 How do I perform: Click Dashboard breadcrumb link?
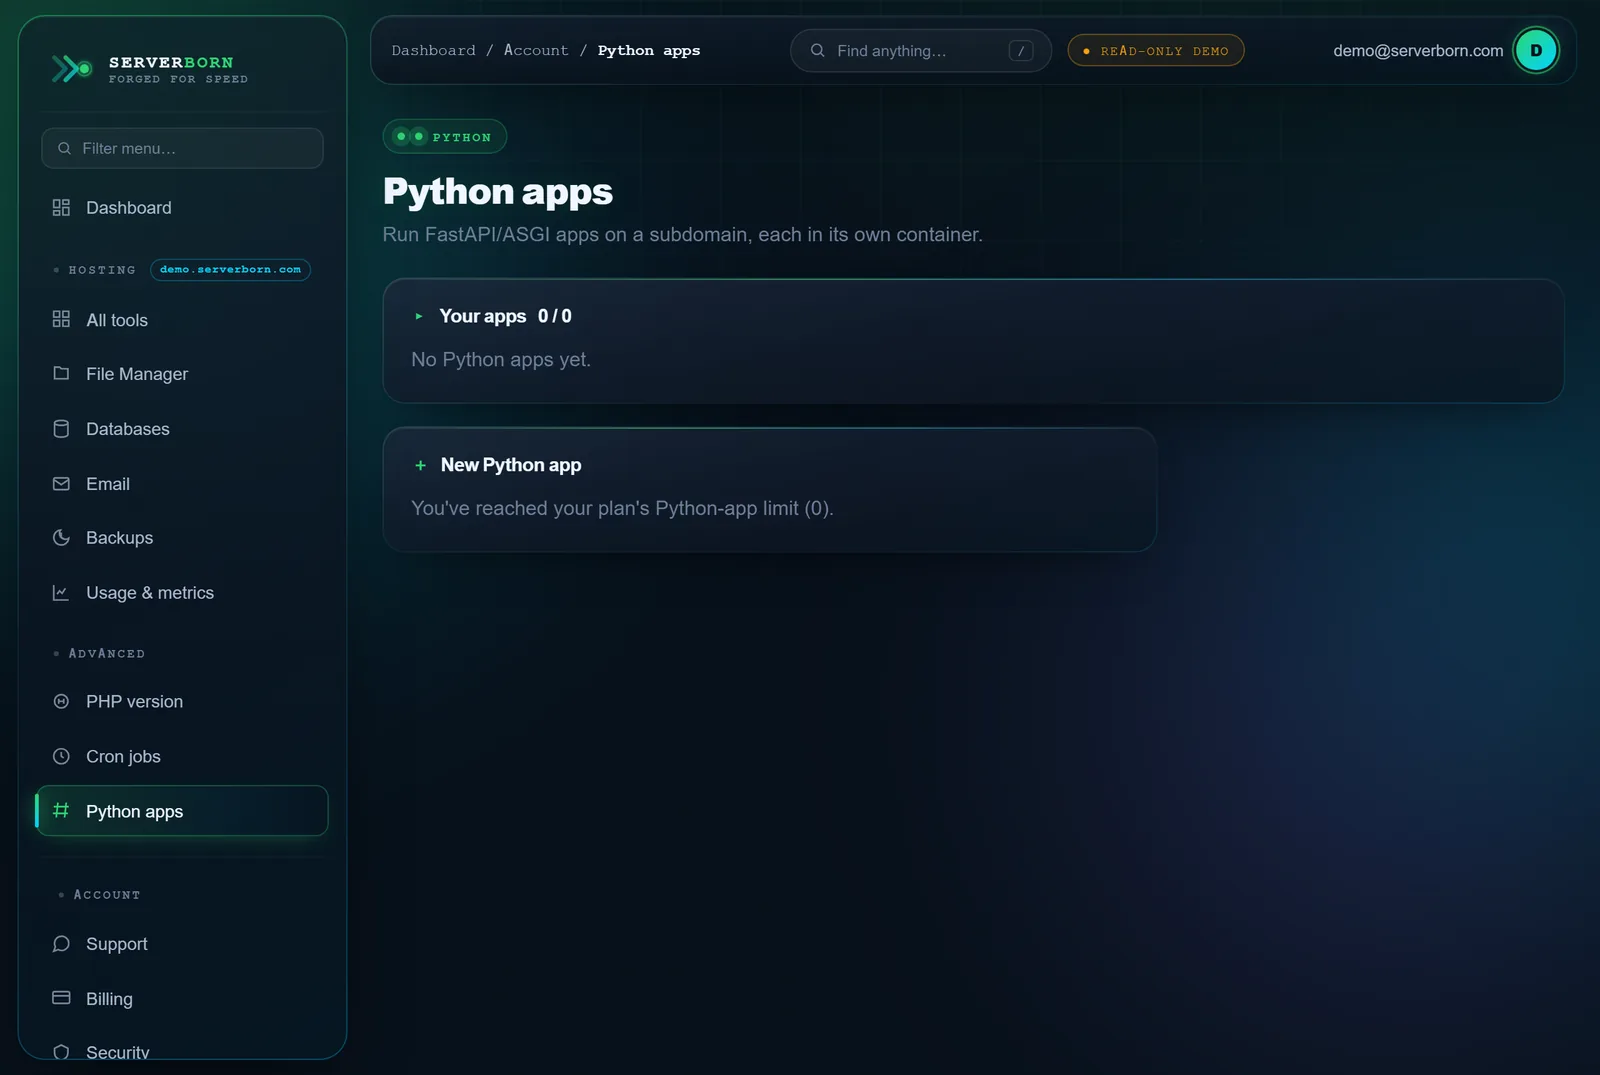point(433,50)
